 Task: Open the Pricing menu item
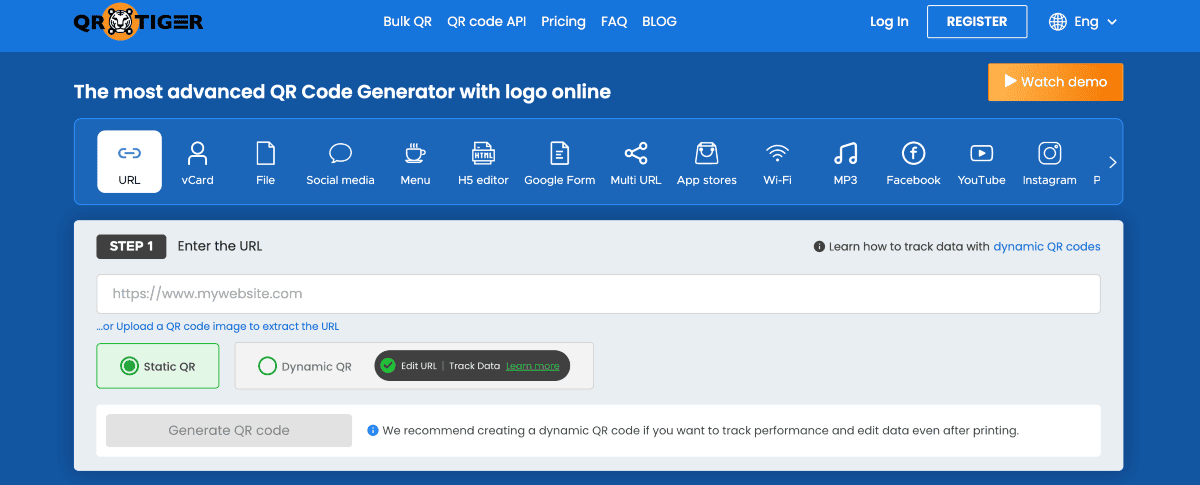coord(563,21)
